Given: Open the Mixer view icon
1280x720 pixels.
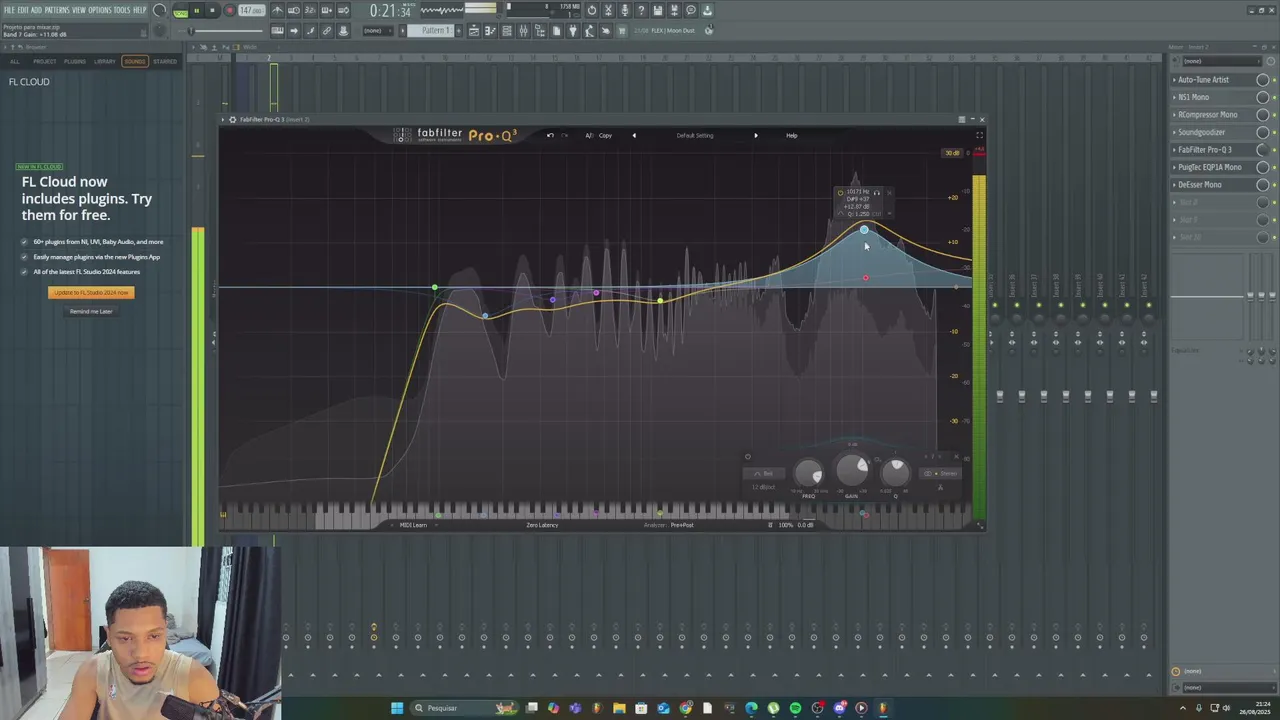Looking at the screenshot, I should [523, 30].
